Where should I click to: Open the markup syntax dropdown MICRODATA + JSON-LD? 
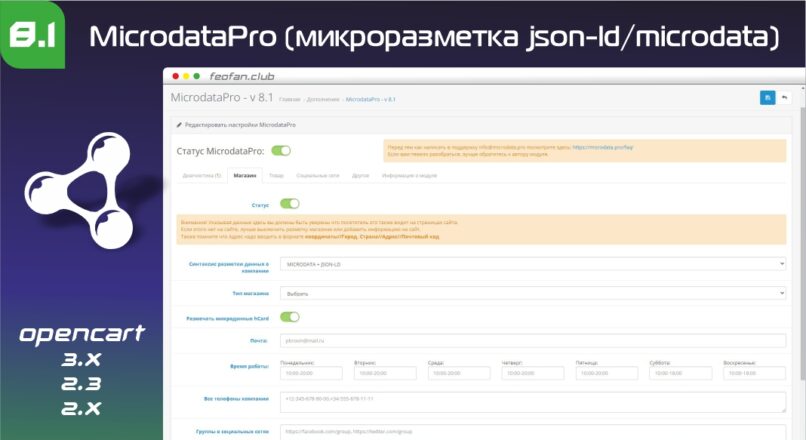(533, 264)
